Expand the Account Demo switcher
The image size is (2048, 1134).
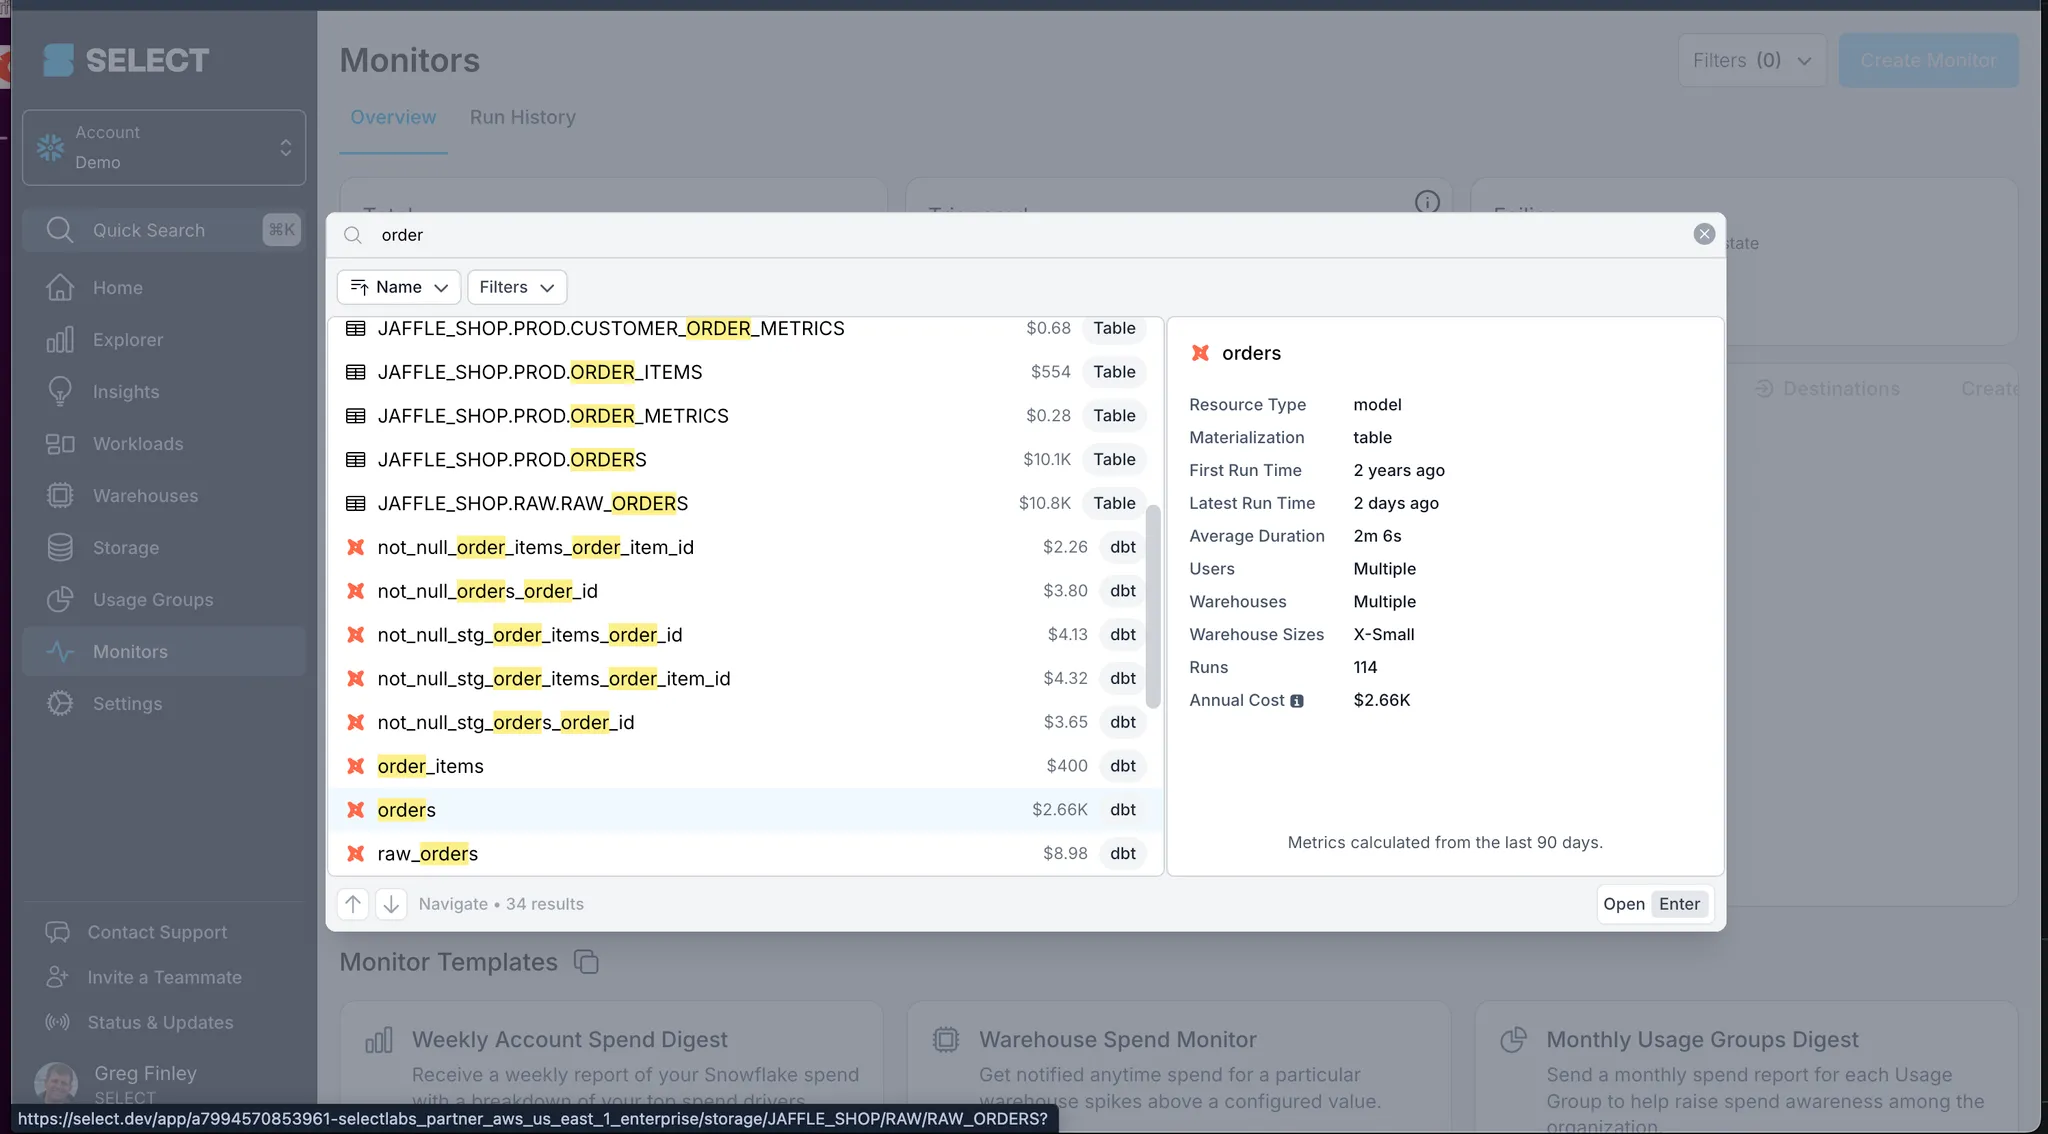tap(164, 147)
